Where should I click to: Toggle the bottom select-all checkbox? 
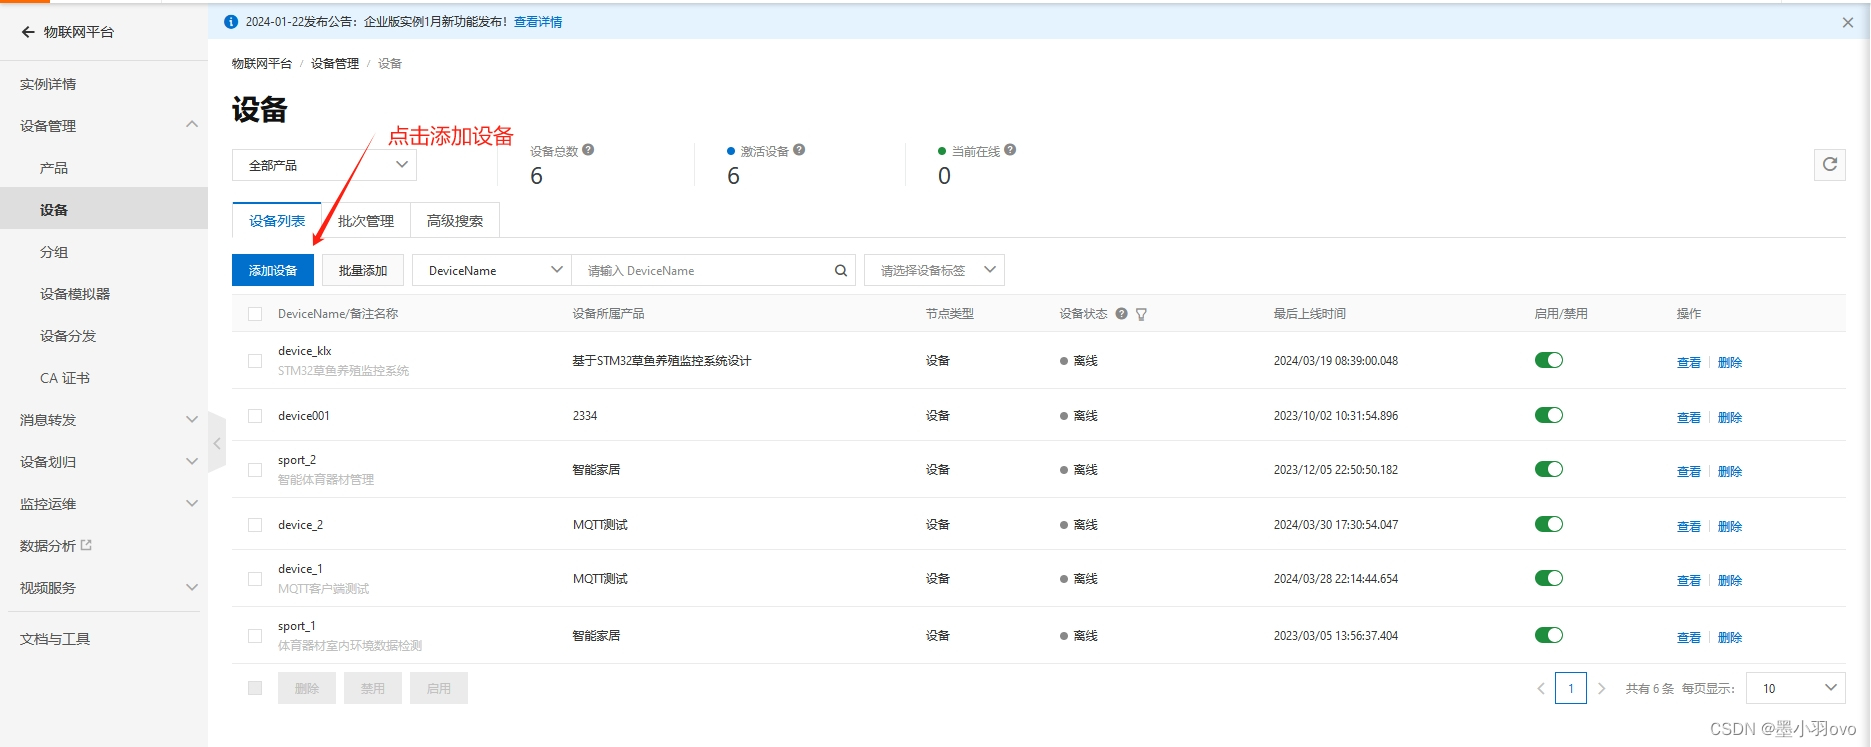click(x=255, y=688)
